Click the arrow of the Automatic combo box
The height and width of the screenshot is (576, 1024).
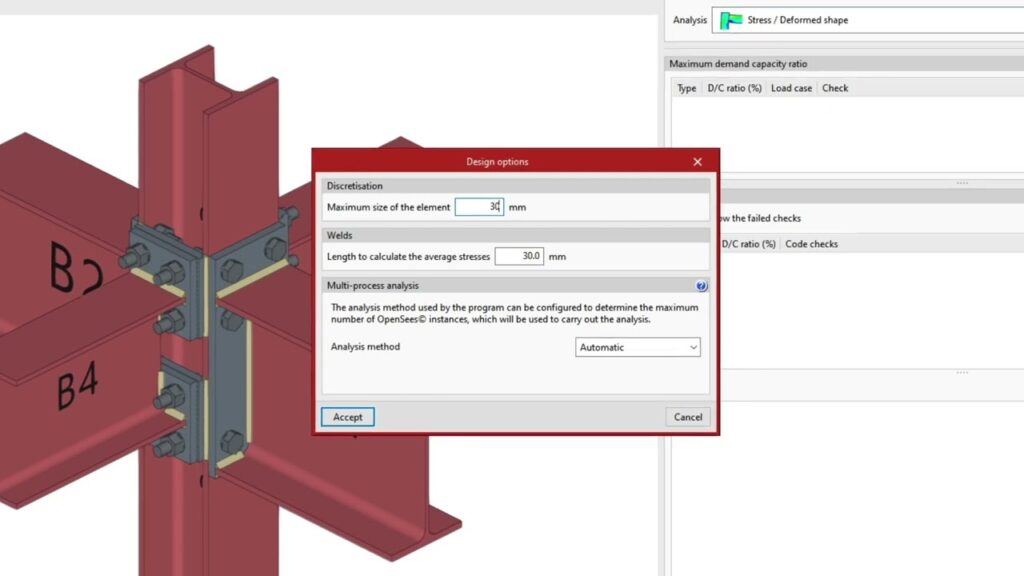pyautogui.click(x=693, y=347)
